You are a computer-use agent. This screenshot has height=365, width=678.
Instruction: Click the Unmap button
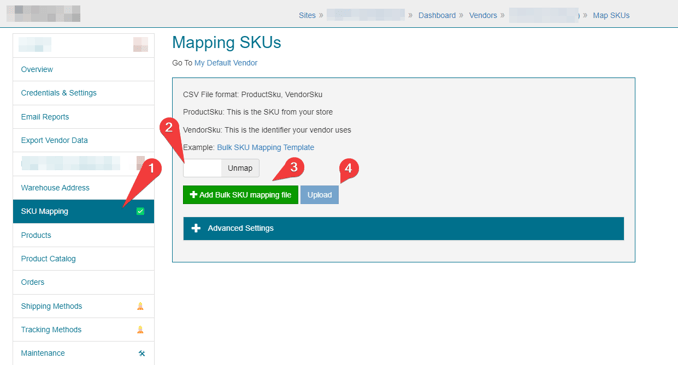pos(240,168)
